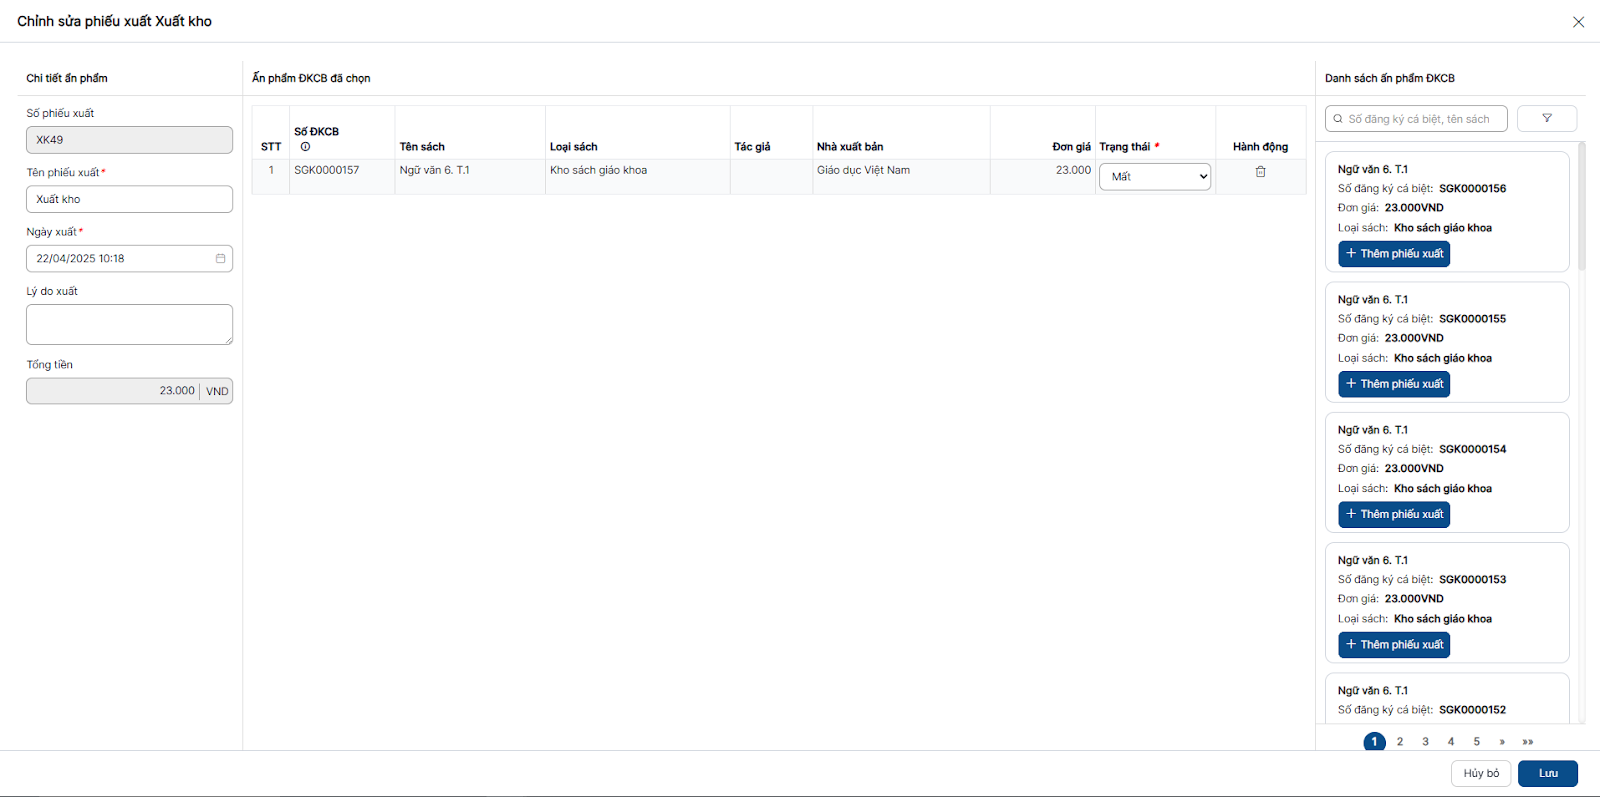Screen dimensions: 1600x797
Task: Switch to page 2 of the list
Action: [1400, 742]
